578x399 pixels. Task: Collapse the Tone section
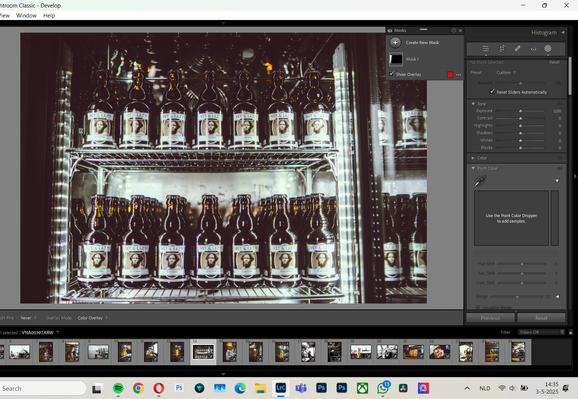(x=473, y=104)
